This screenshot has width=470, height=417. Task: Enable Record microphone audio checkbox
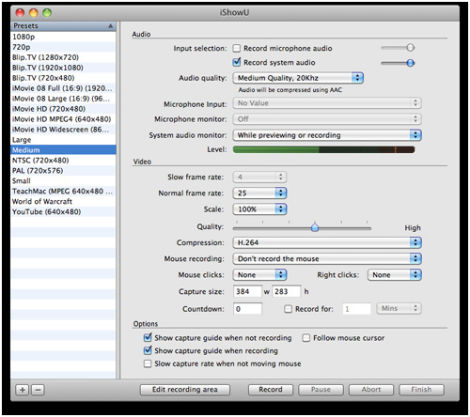pyautogui.click(x=236, y=48)
